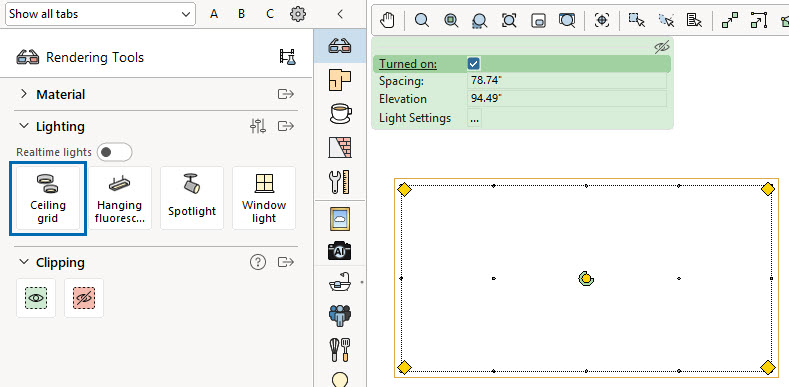Image resolution: width=789 pixels, height=387 pixels.
Task: Click the crosshair target toolbar icon
Action: pos(602,20)
